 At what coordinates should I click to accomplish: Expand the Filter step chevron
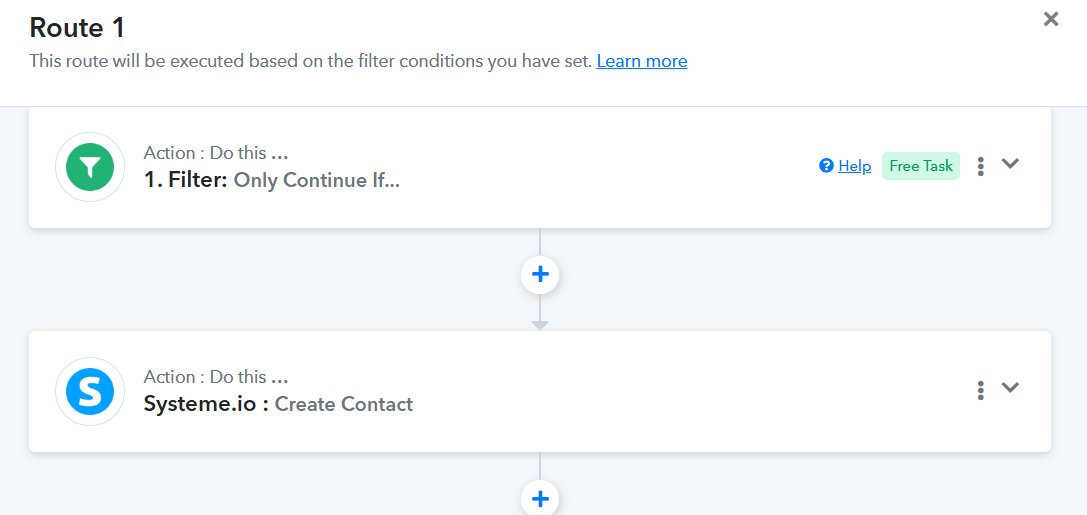(1010, 164)
